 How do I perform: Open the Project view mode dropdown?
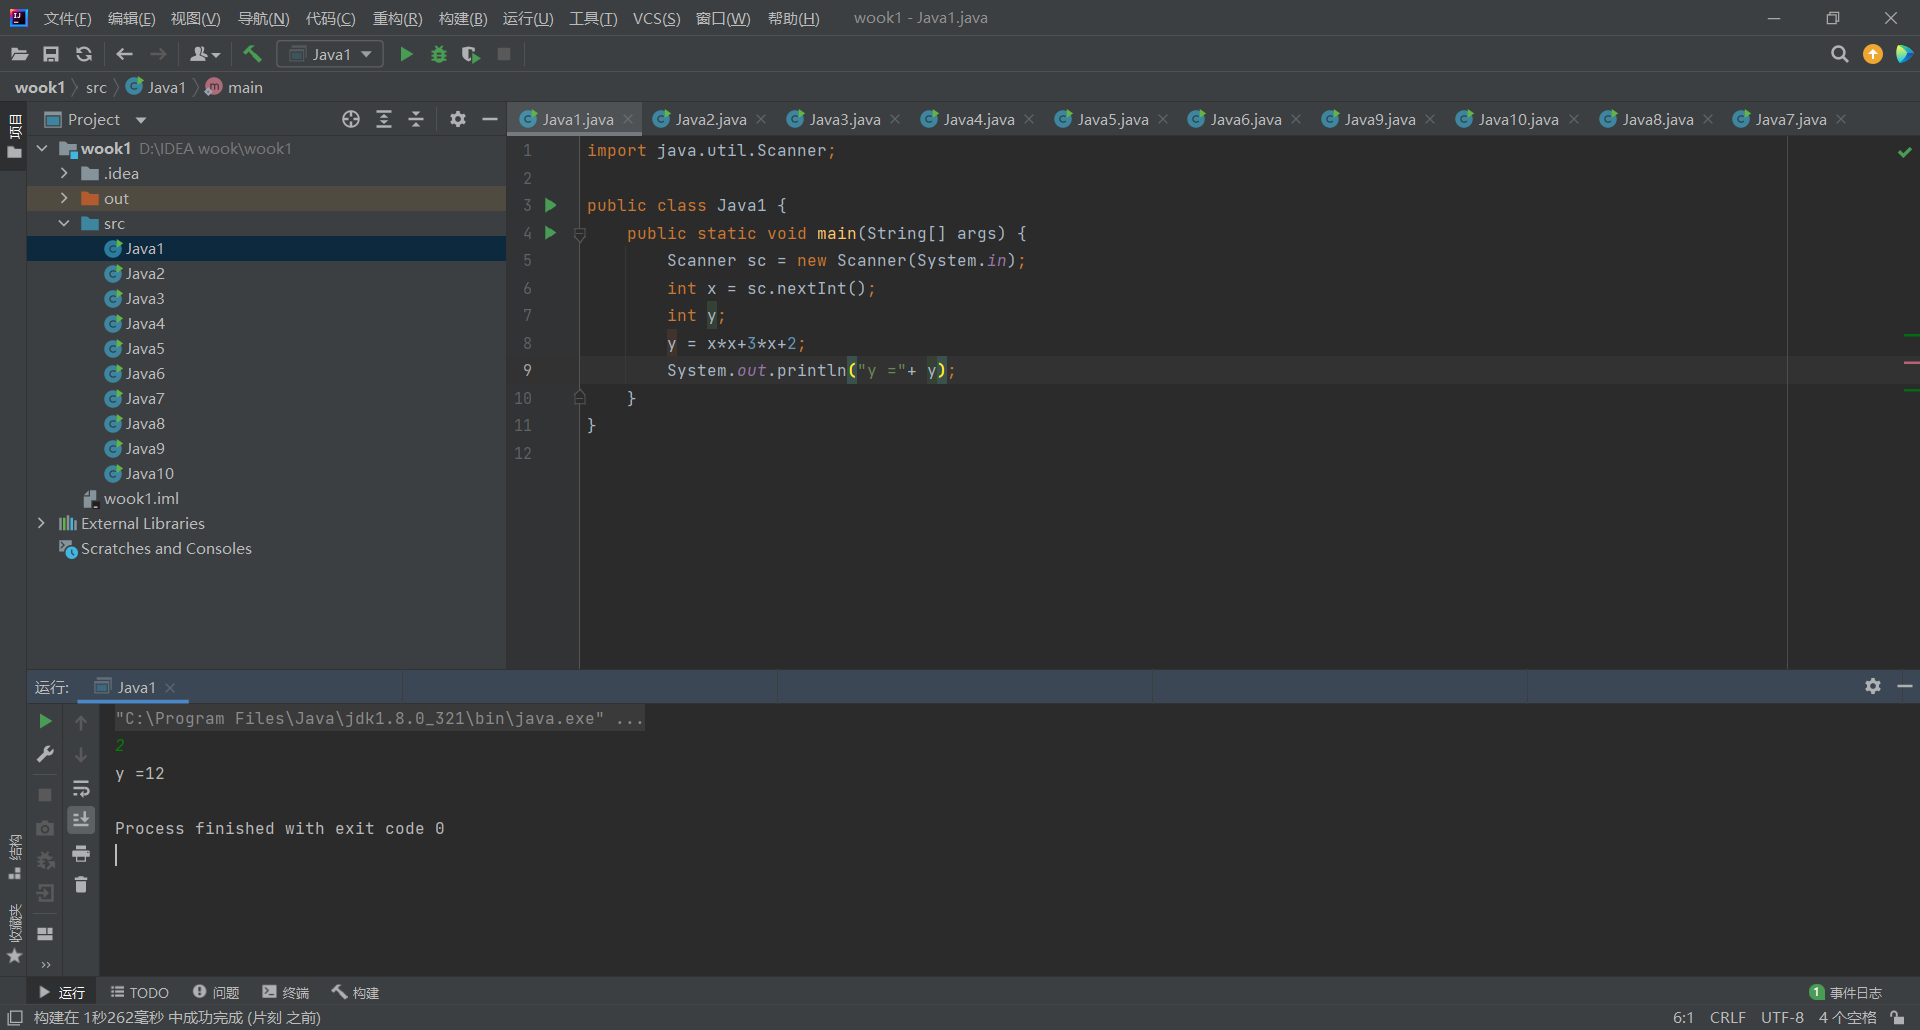tap(141, 120)
